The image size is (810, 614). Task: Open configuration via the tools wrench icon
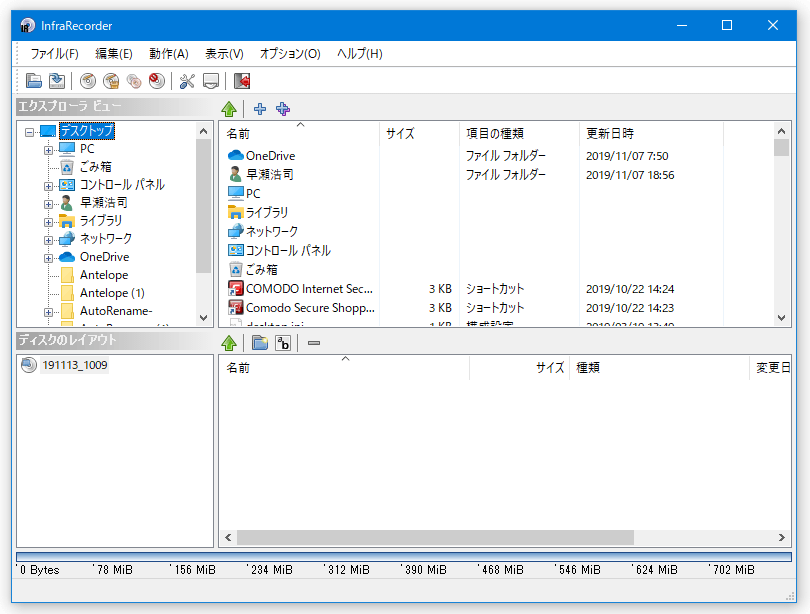(187, 81)
